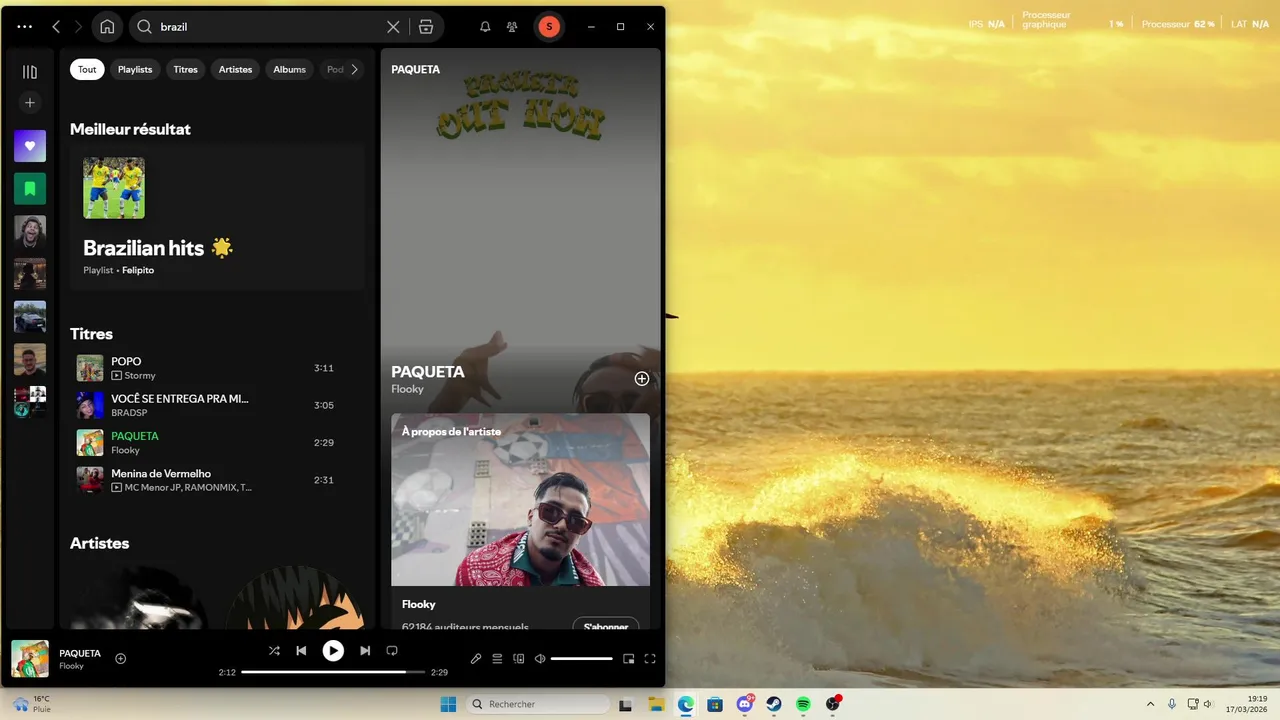Image resolution: width=1280 pixels, height=720 pixels.
Task: Open the 'Brazilian hits' playlist result
Action: [x=217, y=217]
